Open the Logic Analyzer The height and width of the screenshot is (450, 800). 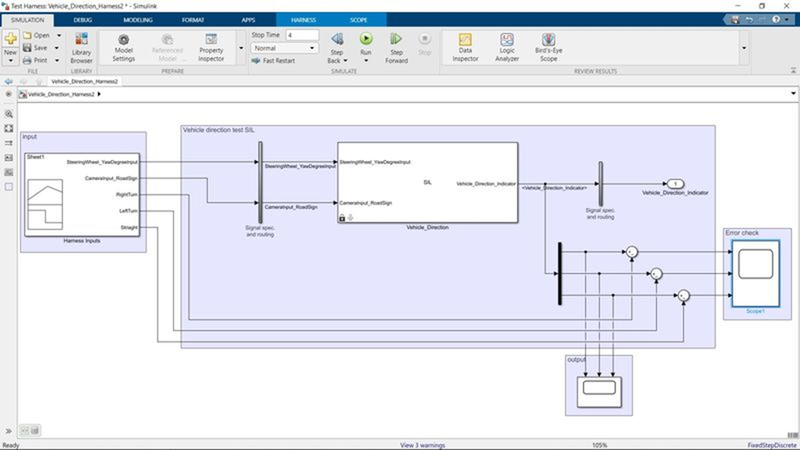click(507, 47)
